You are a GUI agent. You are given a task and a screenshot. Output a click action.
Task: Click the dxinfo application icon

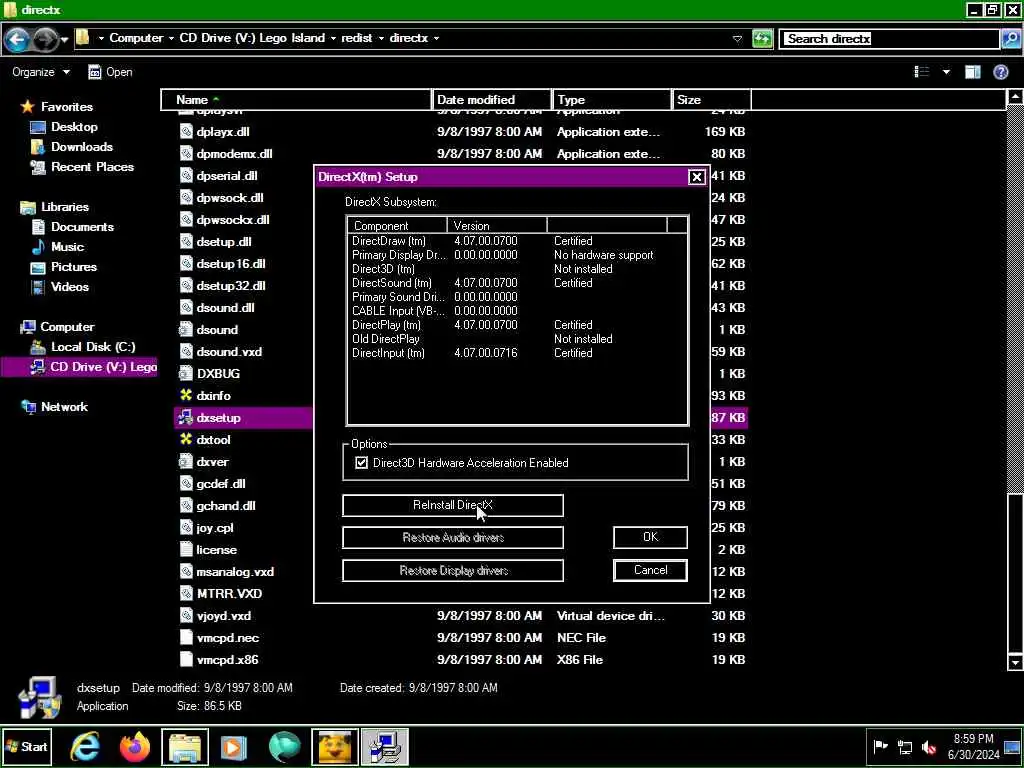186,395
